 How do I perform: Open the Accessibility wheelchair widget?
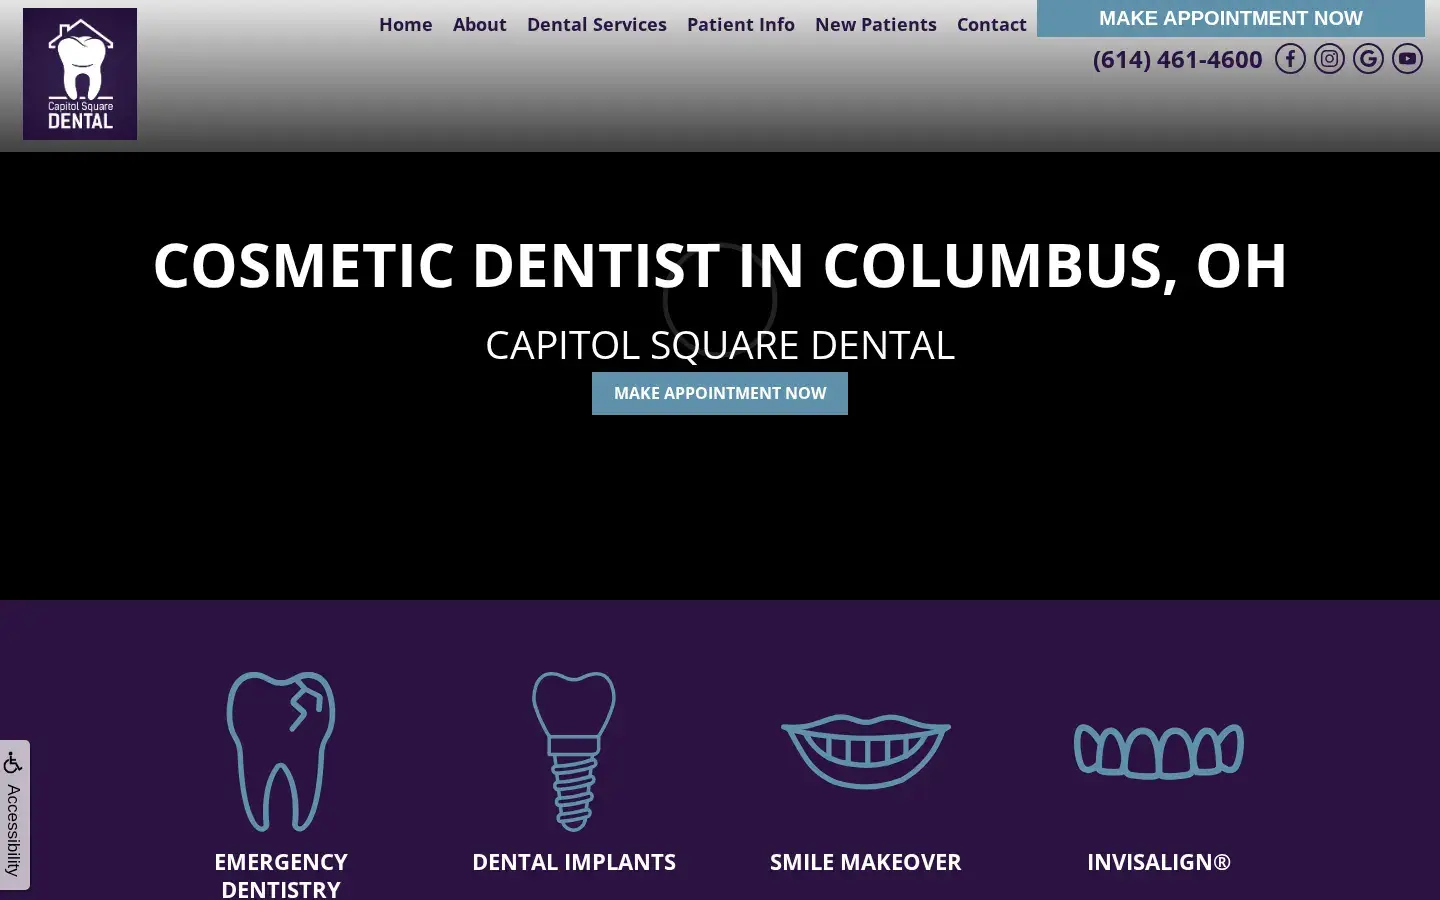pyautogui.click(x=14, y=814)
